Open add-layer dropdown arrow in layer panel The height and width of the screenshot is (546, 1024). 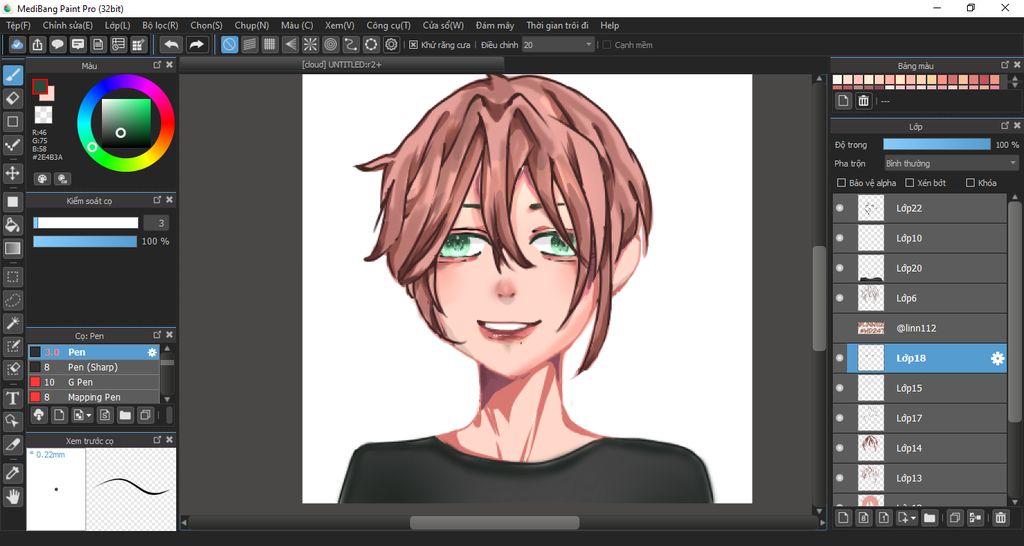[x=914, y=518]
